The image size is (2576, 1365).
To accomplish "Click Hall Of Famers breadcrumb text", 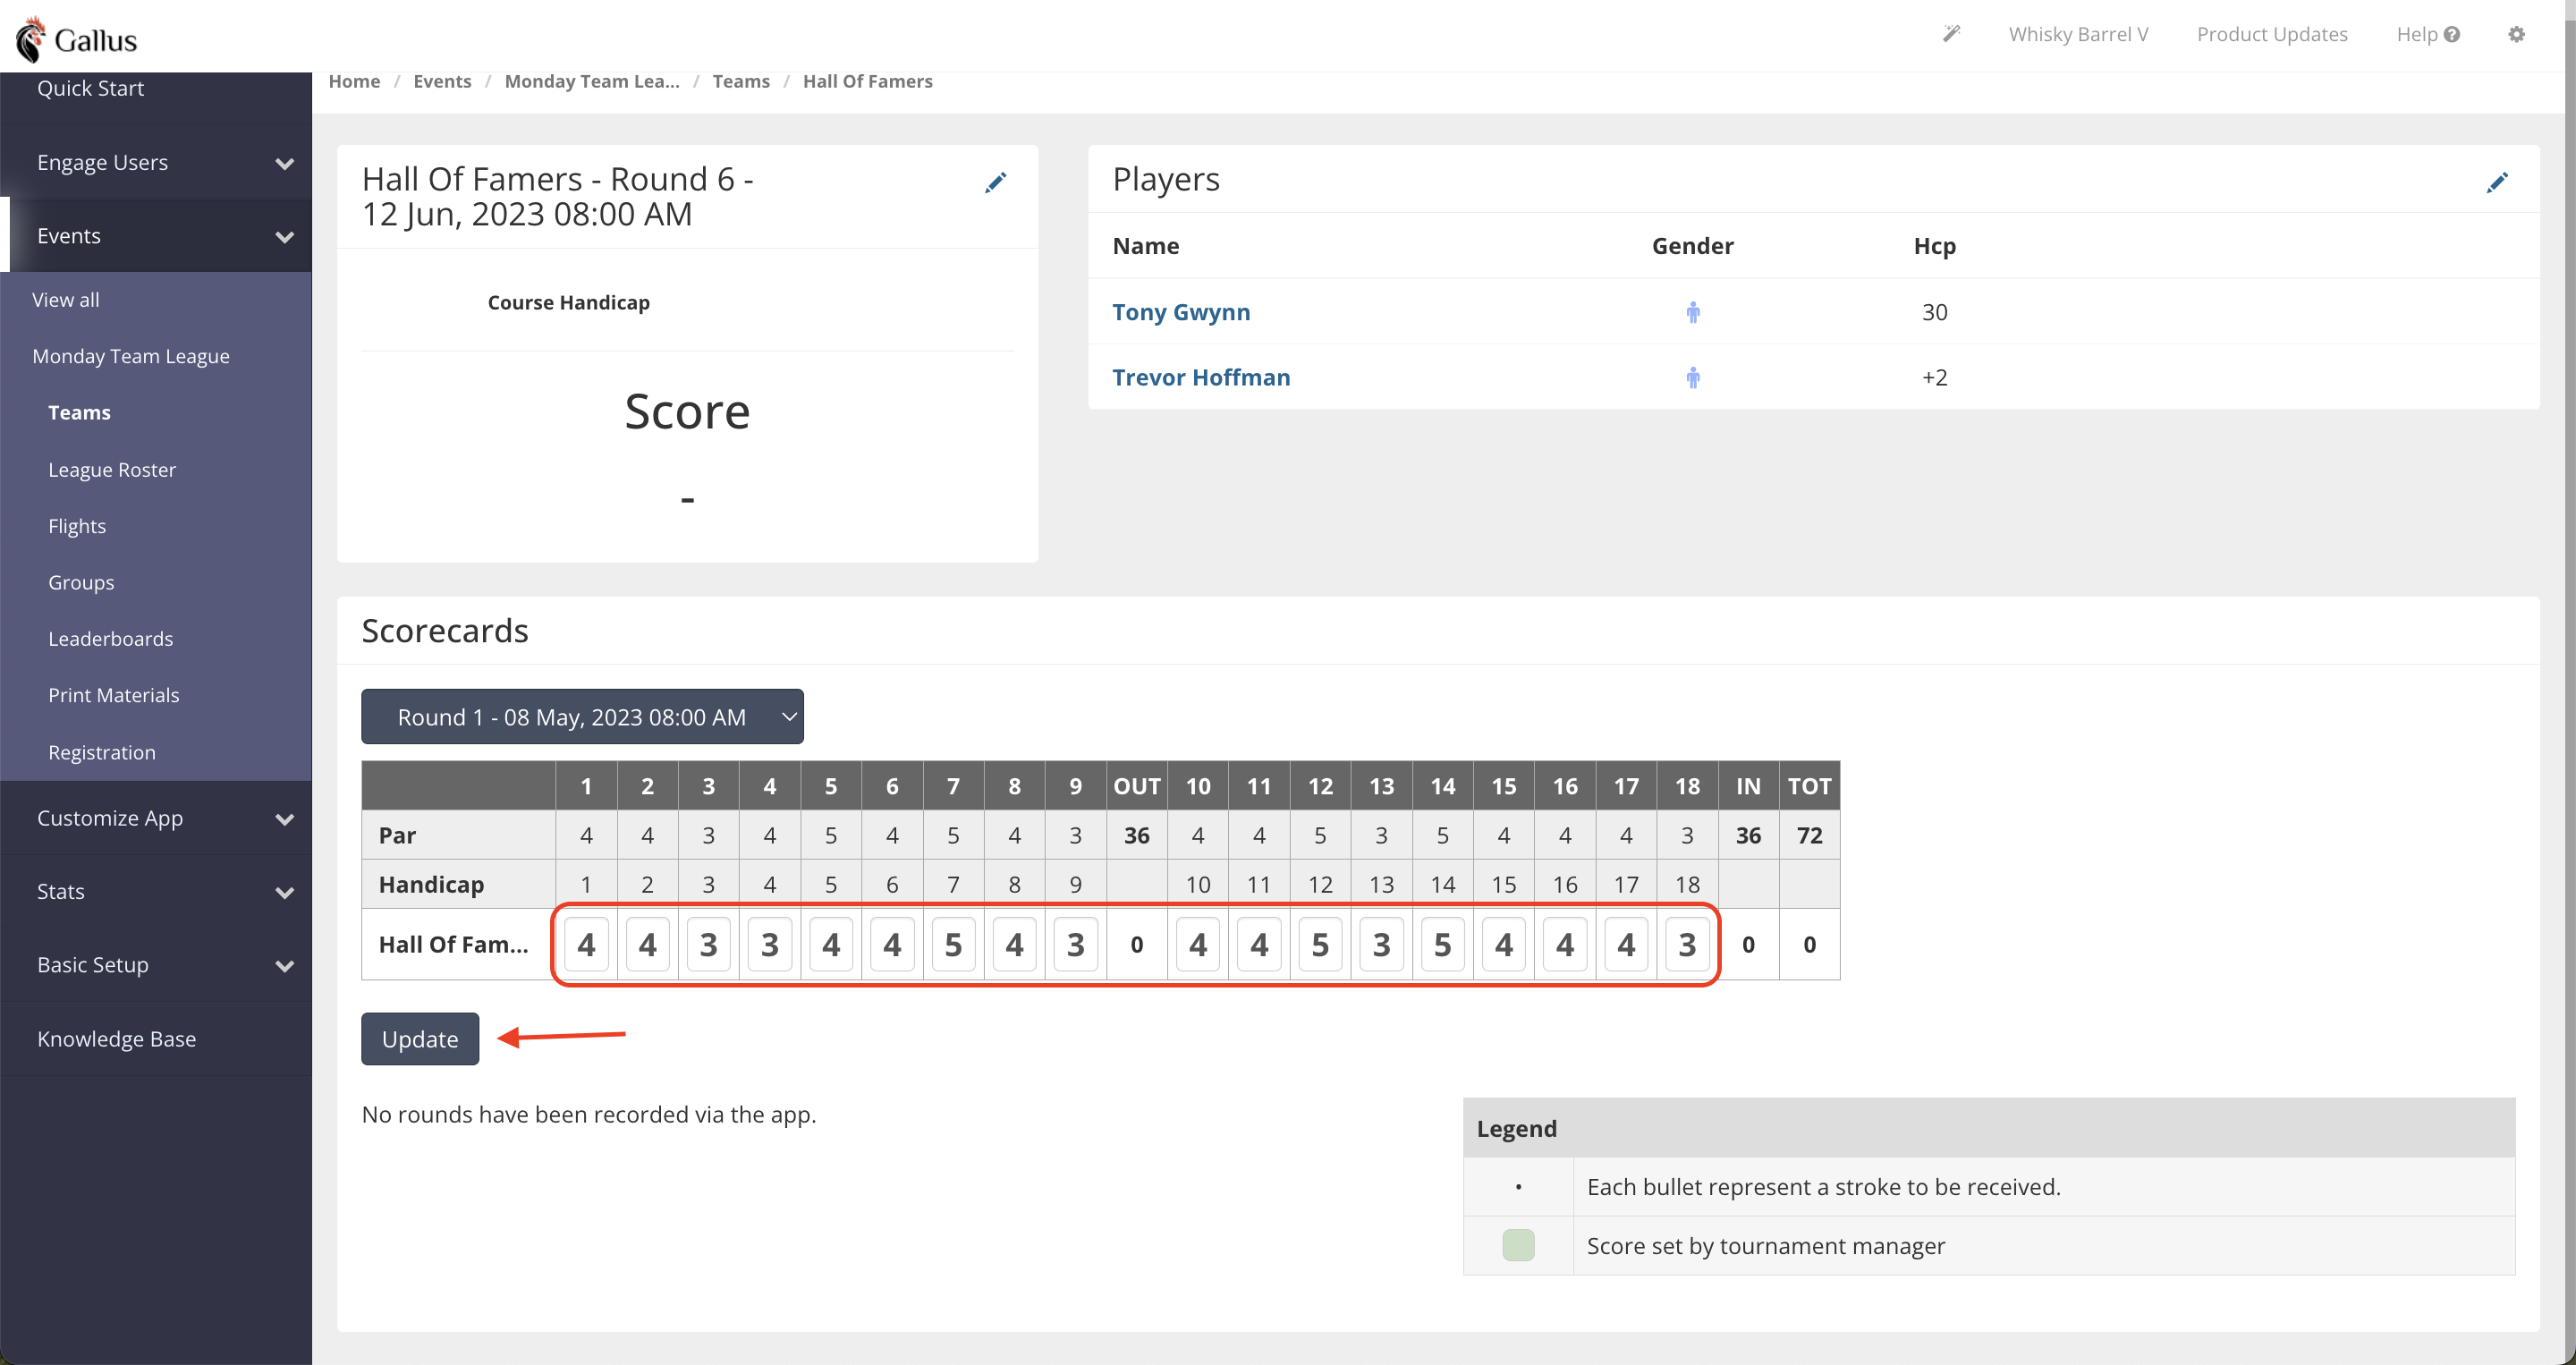I will click(x=867, y=81).
